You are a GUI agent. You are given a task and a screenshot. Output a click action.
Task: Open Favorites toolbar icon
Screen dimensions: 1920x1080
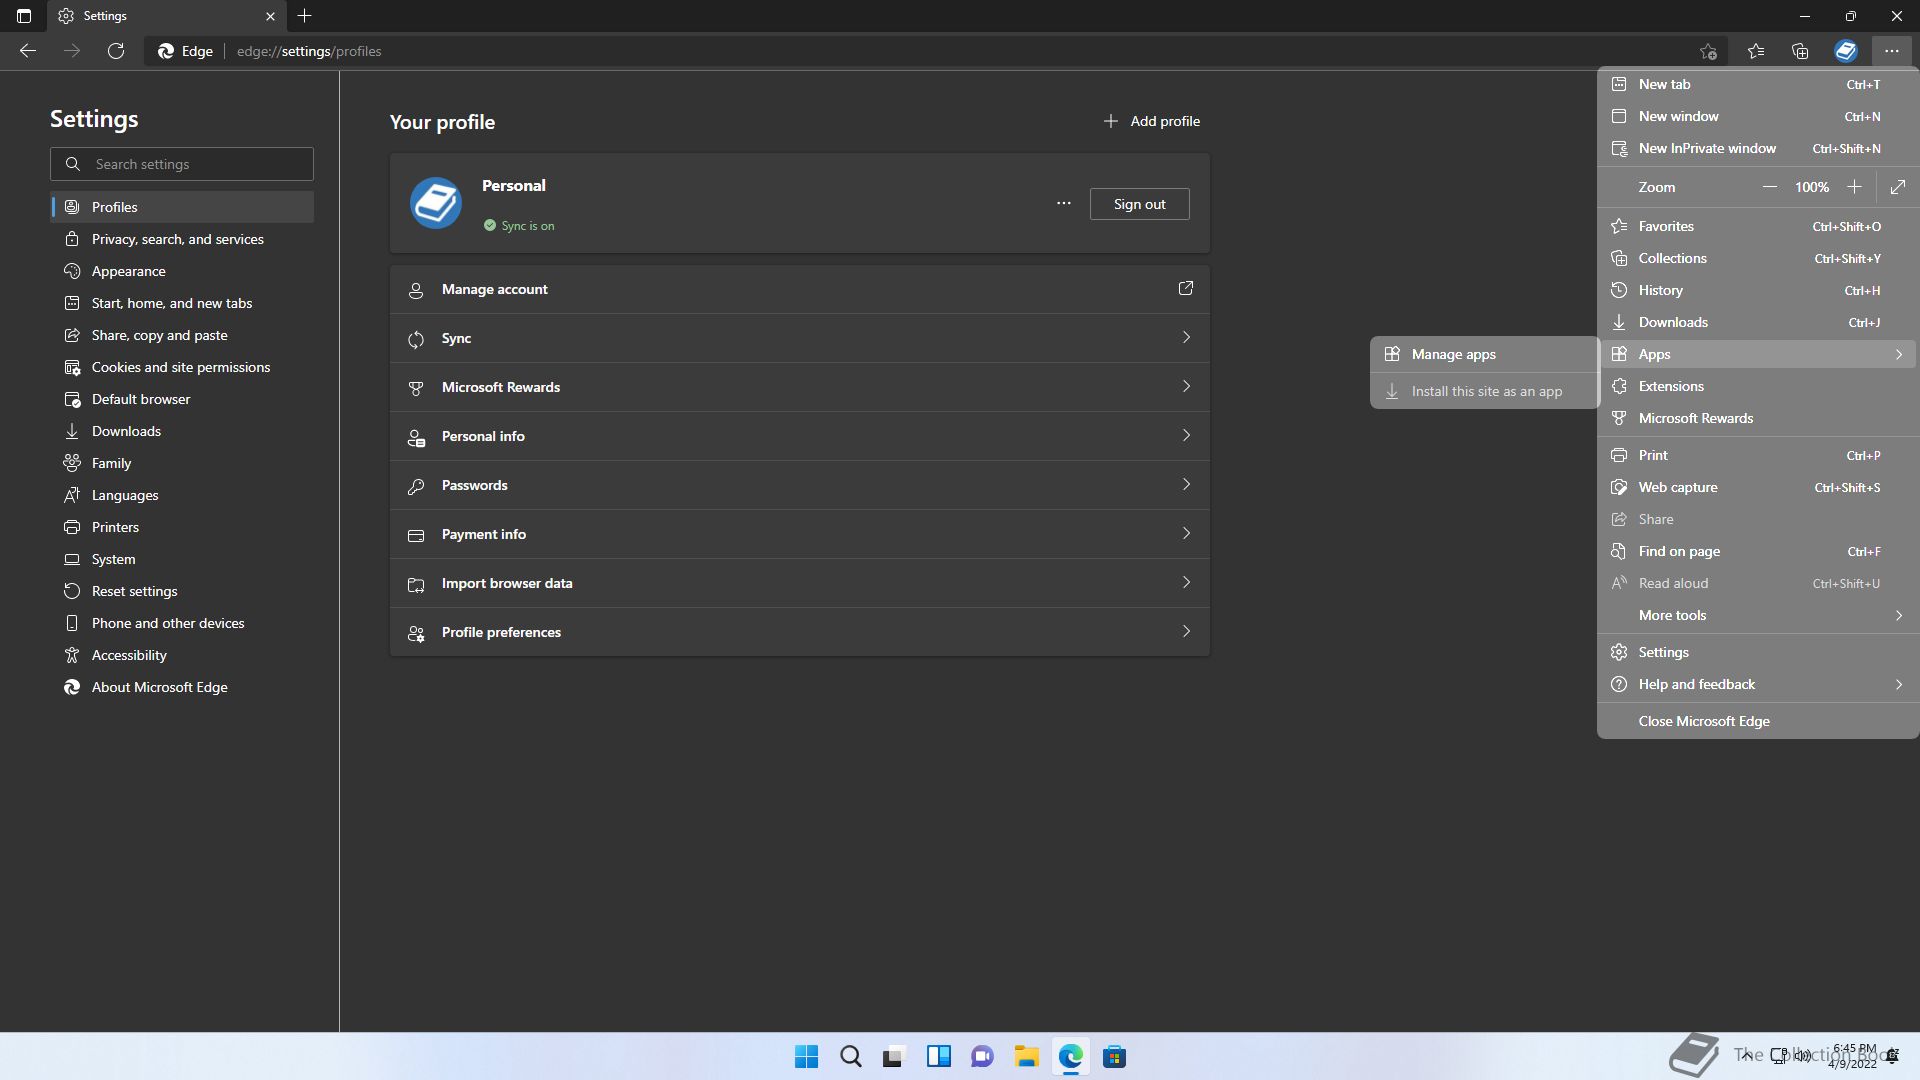click(x=1756, y=51)
